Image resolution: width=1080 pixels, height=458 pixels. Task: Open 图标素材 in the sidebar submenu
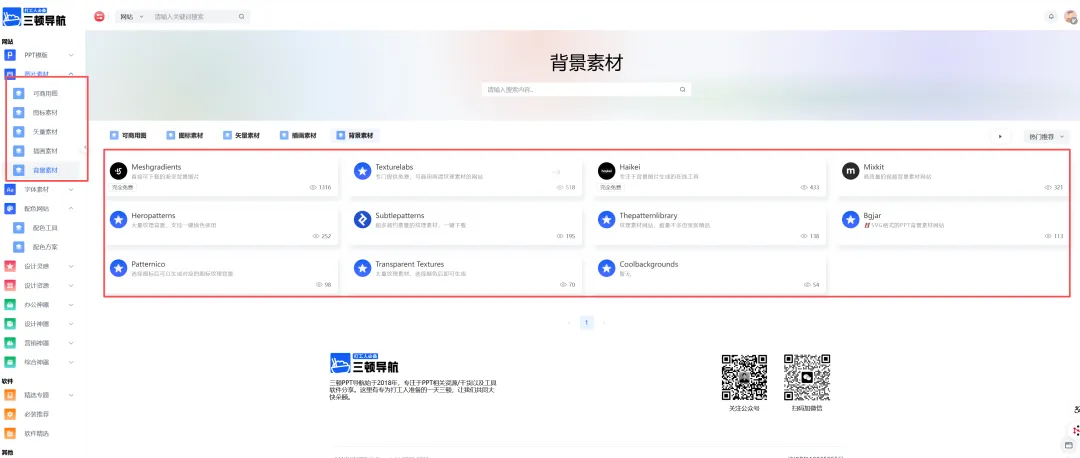45,112
